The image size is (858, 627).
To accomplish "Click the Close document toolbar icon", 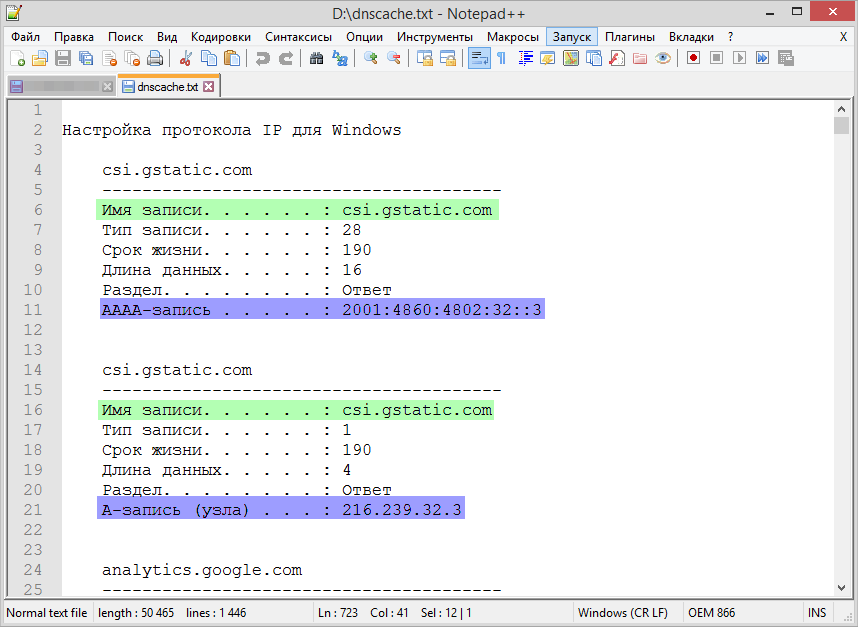I will [109, 58].
